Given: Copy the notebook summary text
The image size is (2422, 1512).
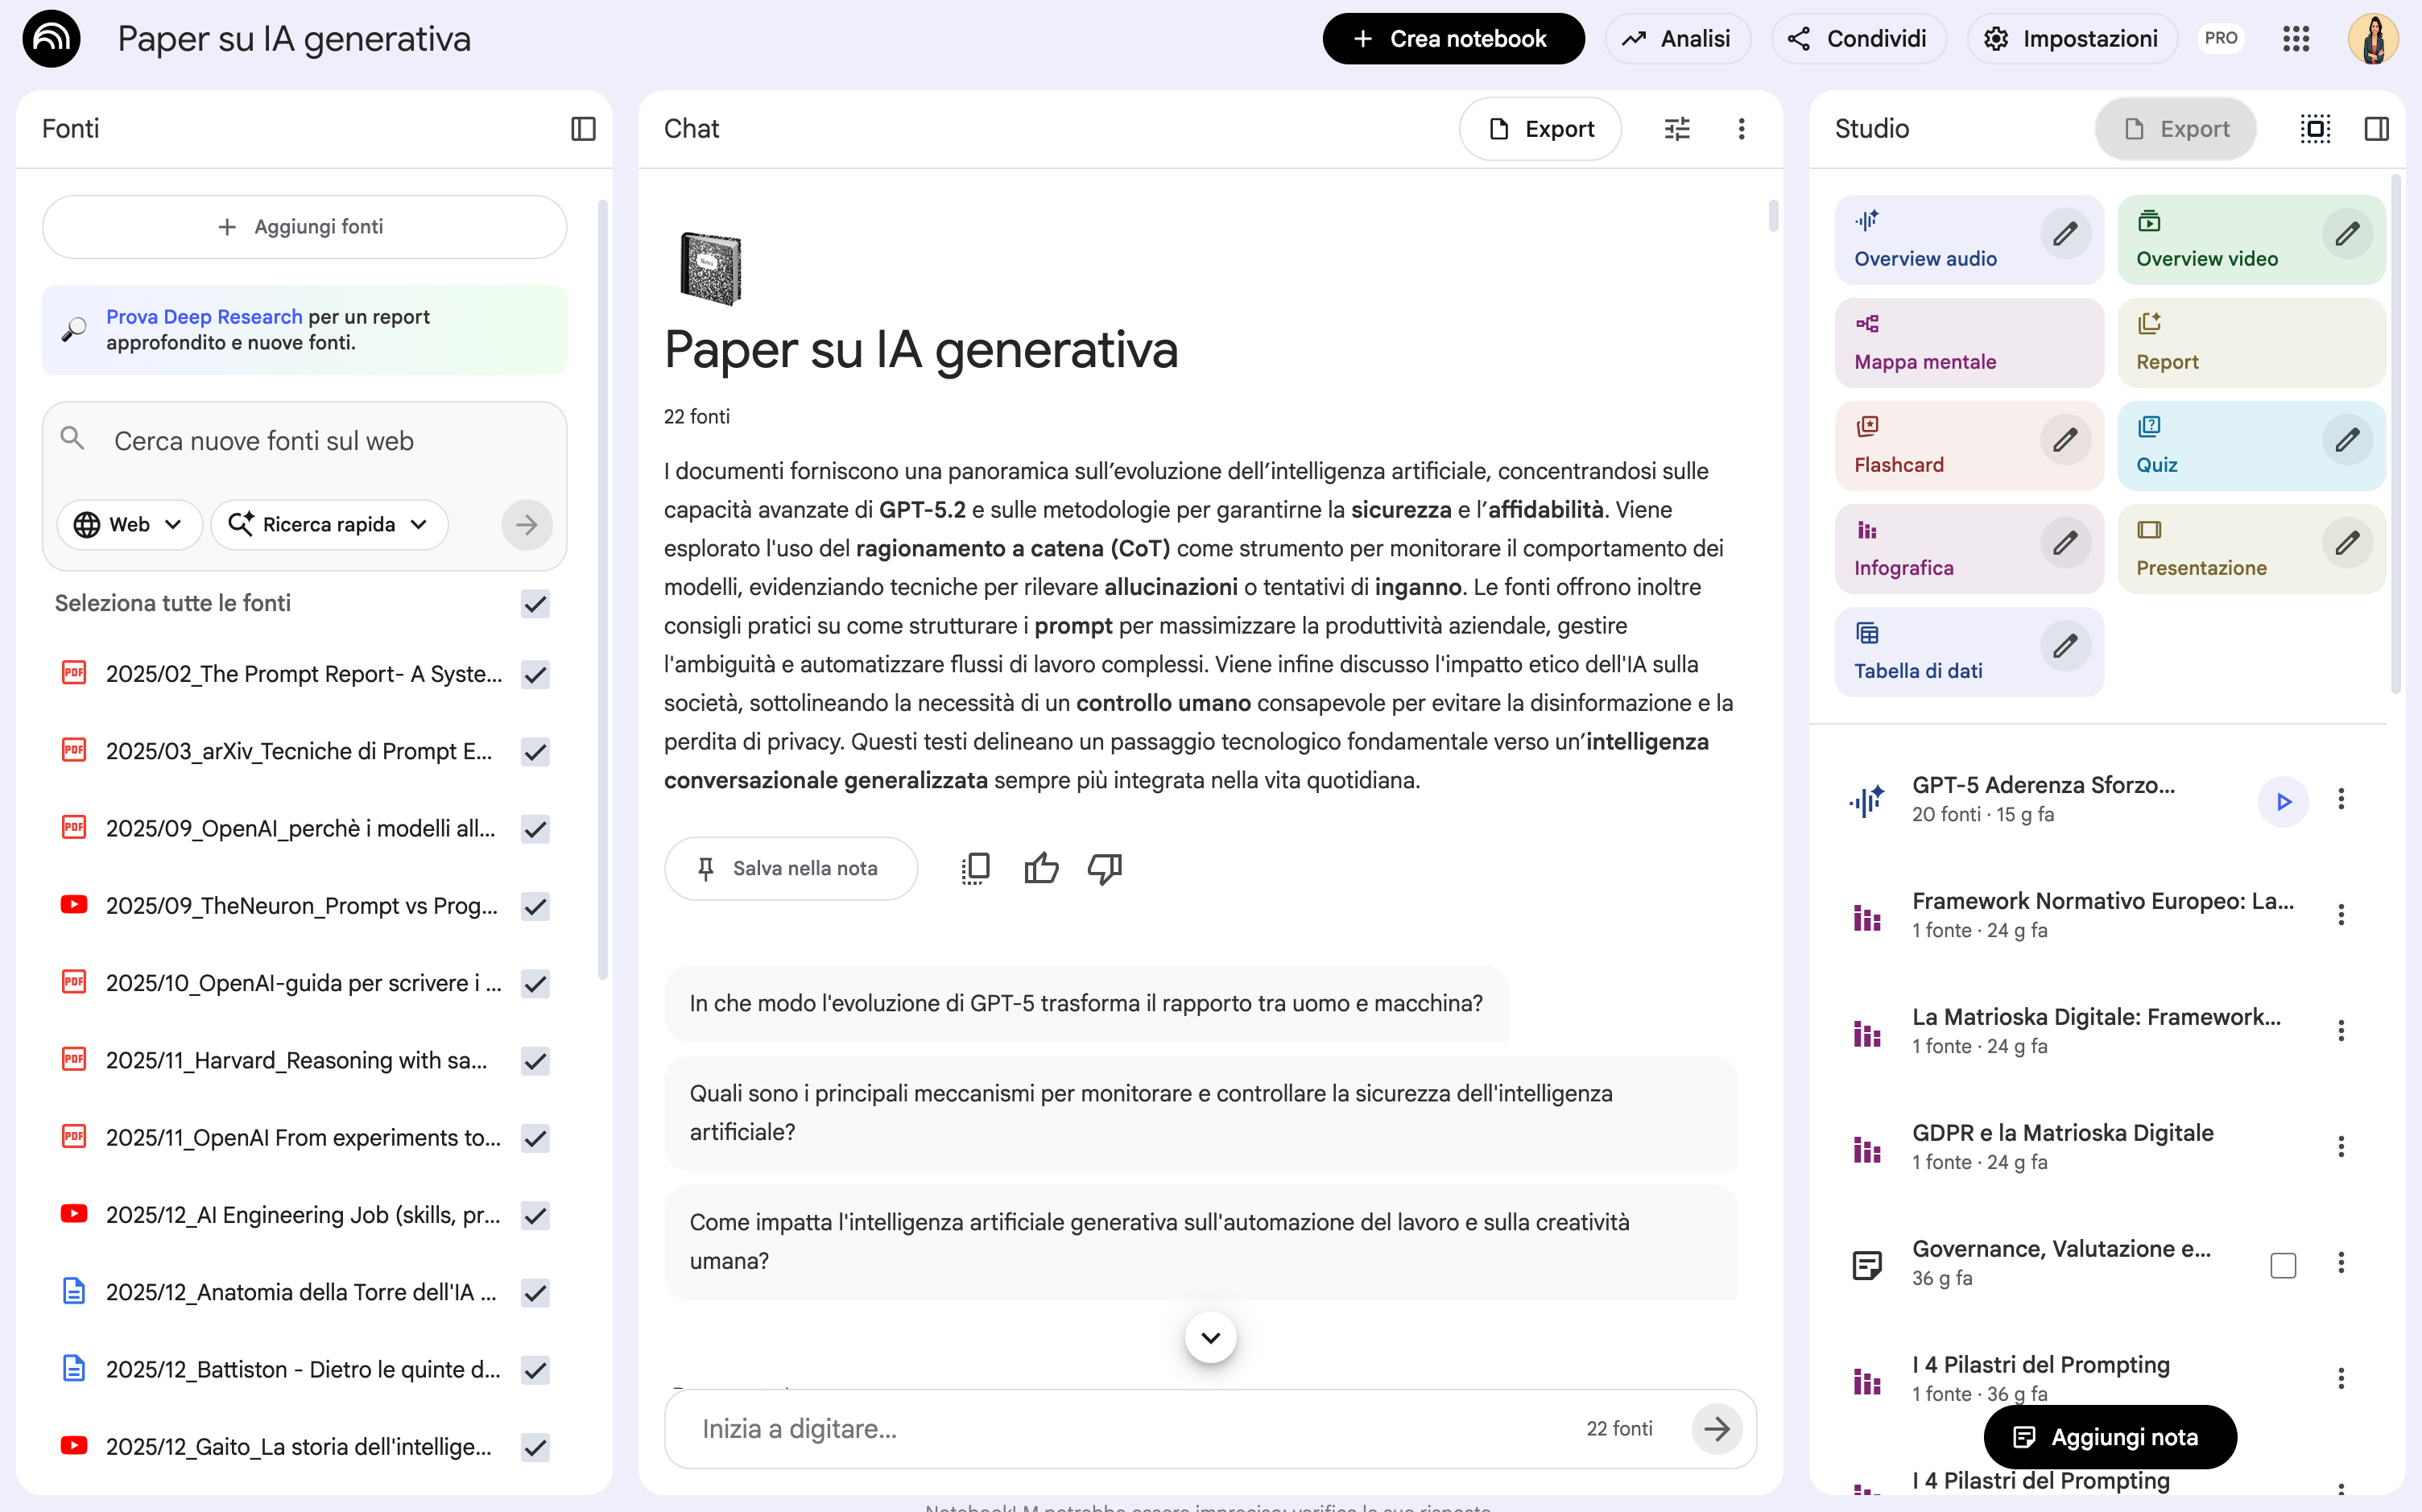Looking at the screenshot, I should click(976, 868).
